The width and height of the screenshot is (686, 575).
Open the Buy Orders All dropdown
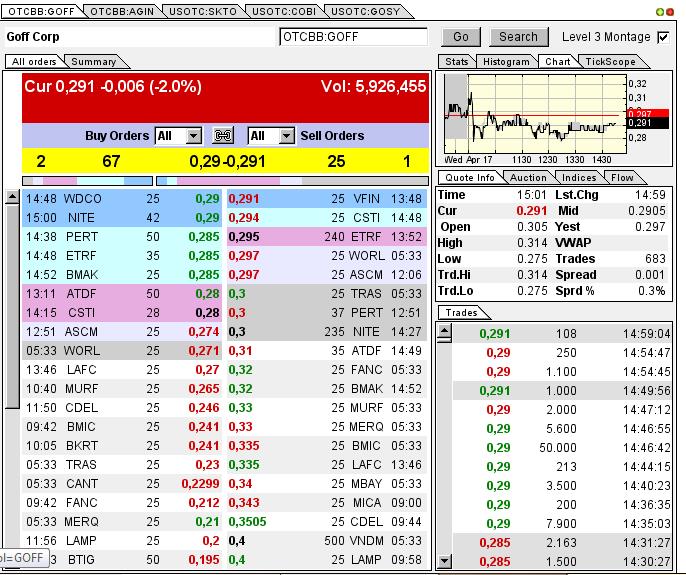point(193,136)
